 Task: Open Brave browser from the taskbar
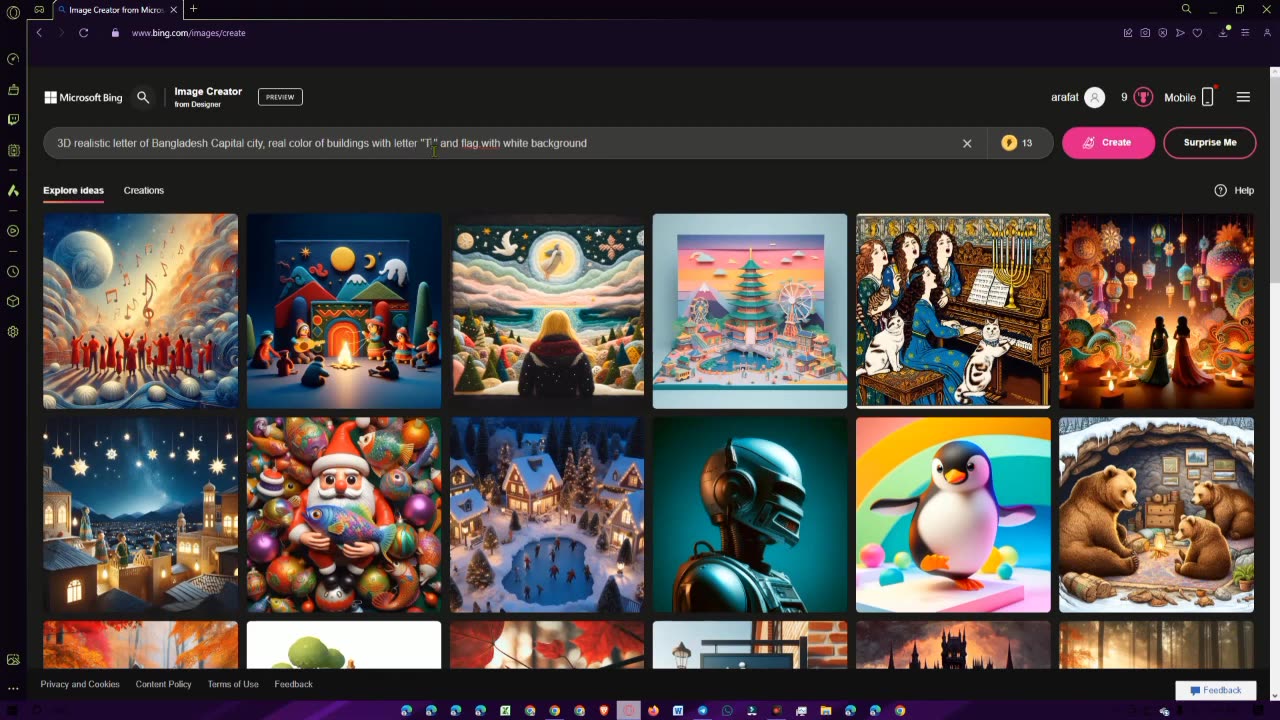click(x=604, y=711)
